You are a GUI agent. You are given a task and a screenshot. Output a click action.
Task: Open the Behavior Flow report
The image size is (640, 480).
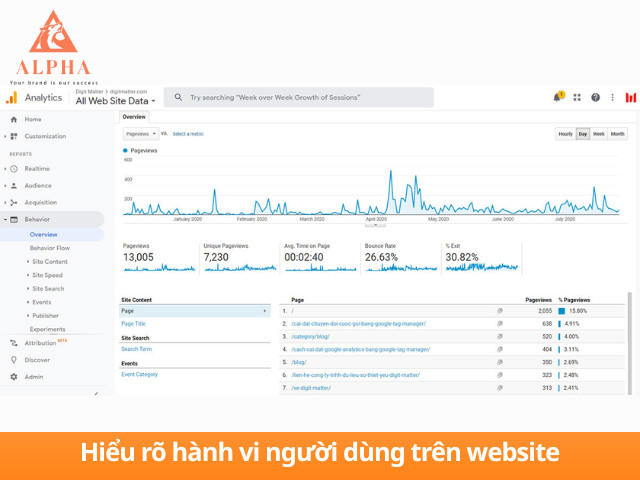tap(50, 248)
